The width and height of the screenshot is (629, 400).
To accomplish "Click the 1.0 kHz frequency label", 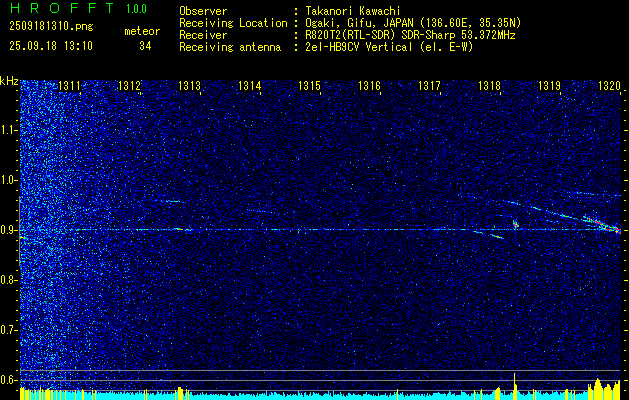I will point(9,180).
